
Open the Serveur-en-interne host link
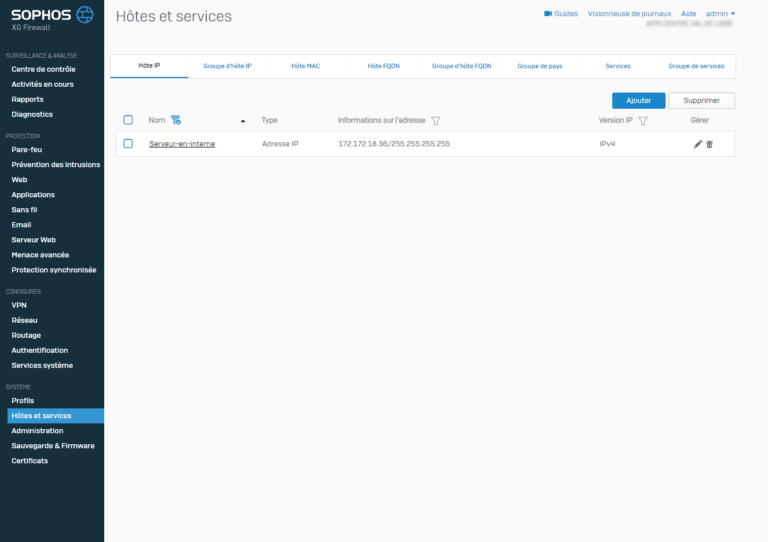point(182,144)
